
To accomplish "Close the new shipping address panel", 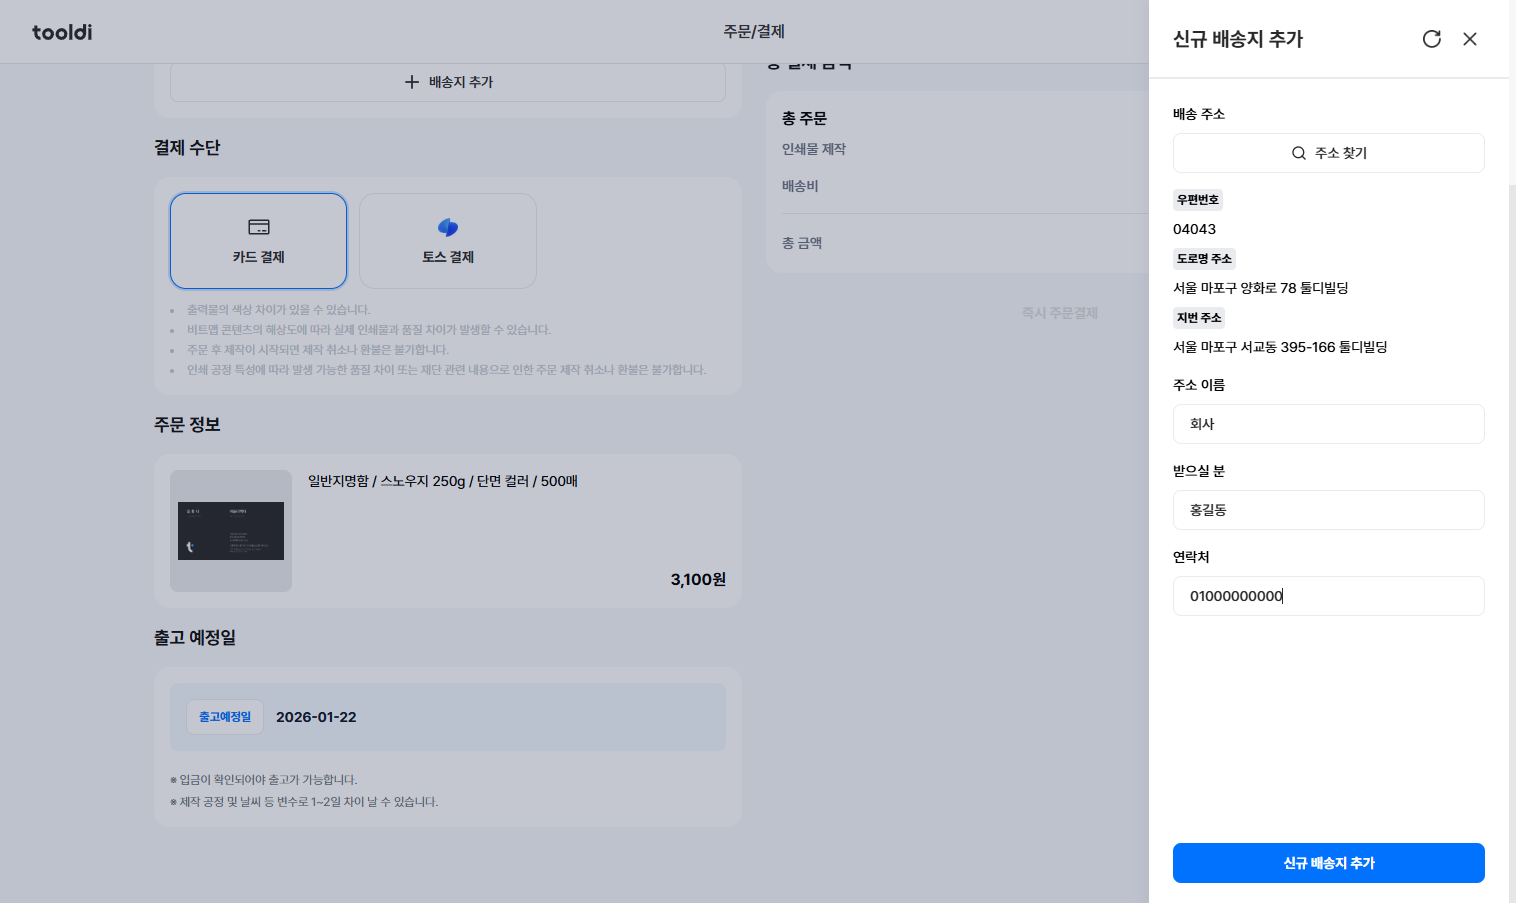I will coord(1469,39).
